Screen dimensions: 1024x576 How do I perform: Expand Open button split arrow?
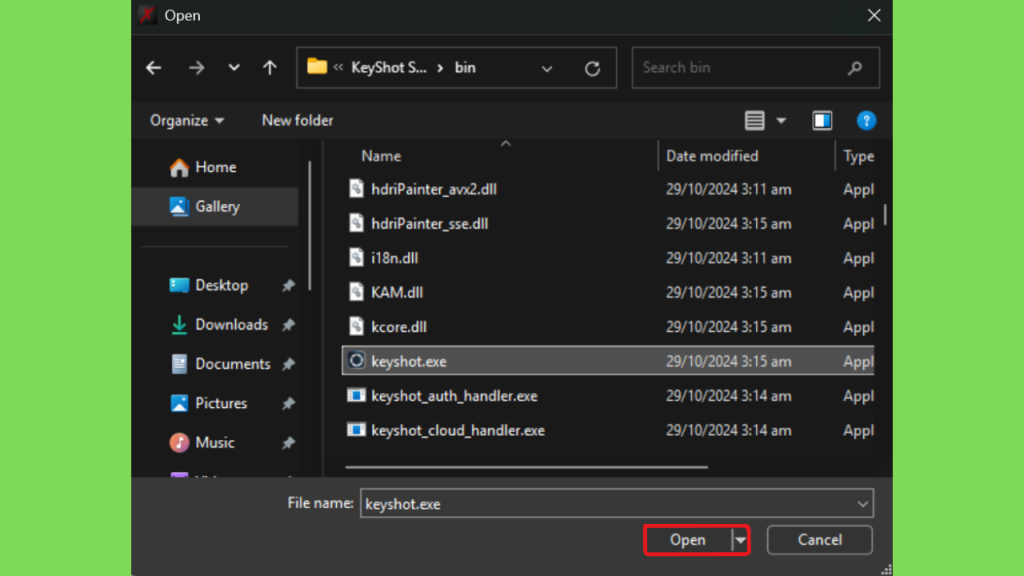(x=740, y=540)
